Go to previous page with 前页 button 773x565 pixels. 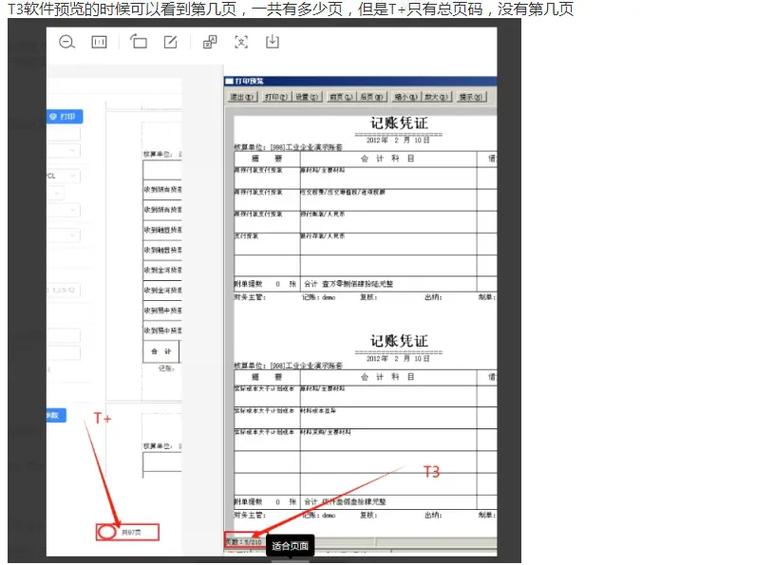point(341,97)
